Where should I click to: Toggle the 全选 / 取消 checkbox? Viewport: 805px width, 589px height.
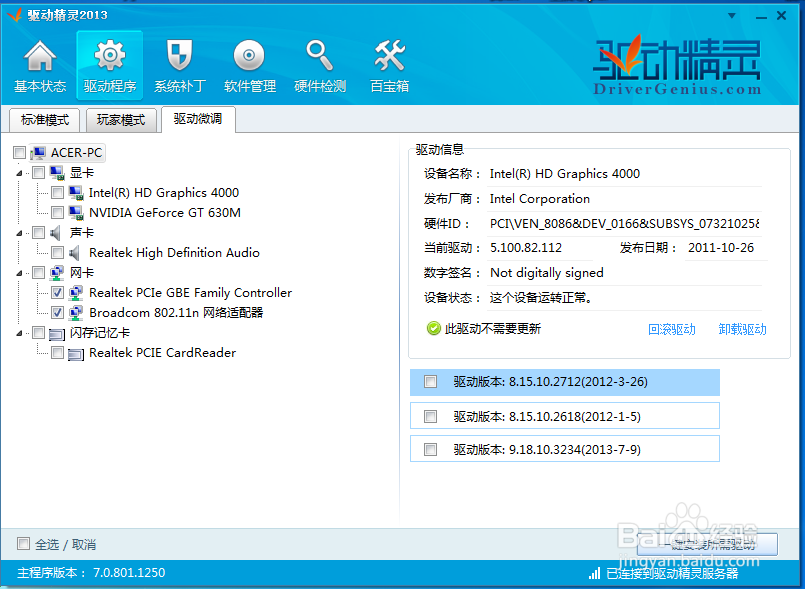coord(23,543)
